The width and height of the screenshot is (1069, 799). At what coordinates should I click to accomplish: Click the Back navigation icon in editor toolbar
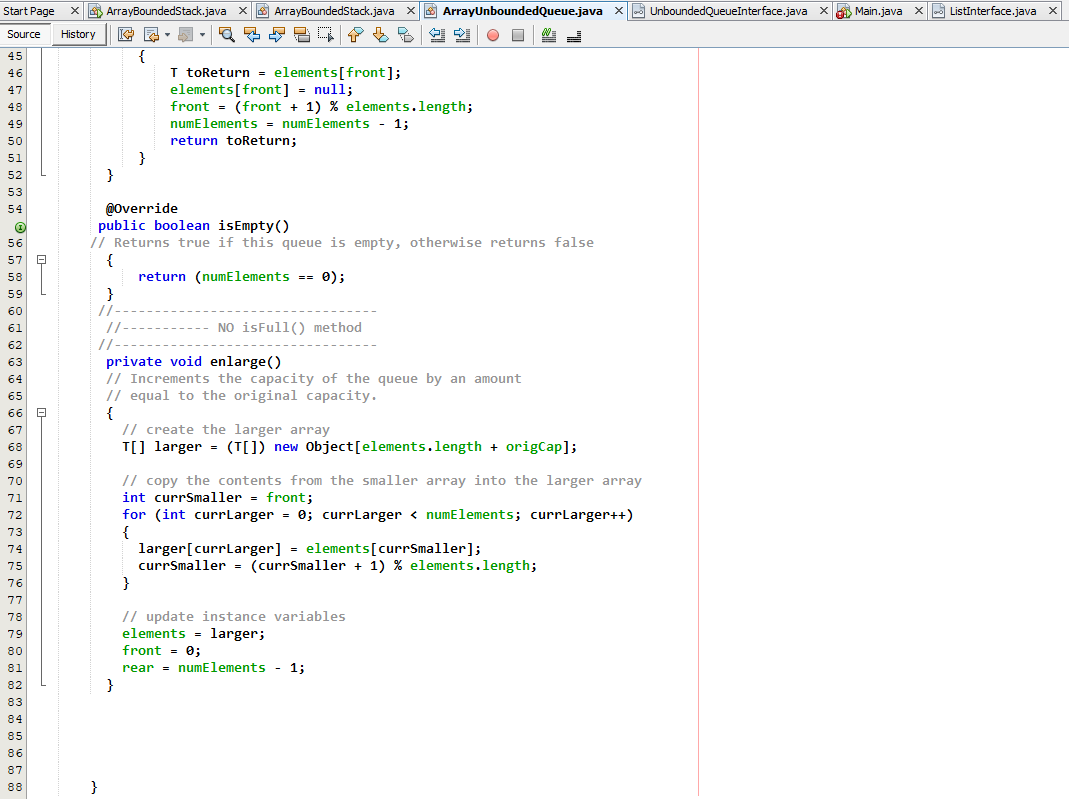(151, 35)
